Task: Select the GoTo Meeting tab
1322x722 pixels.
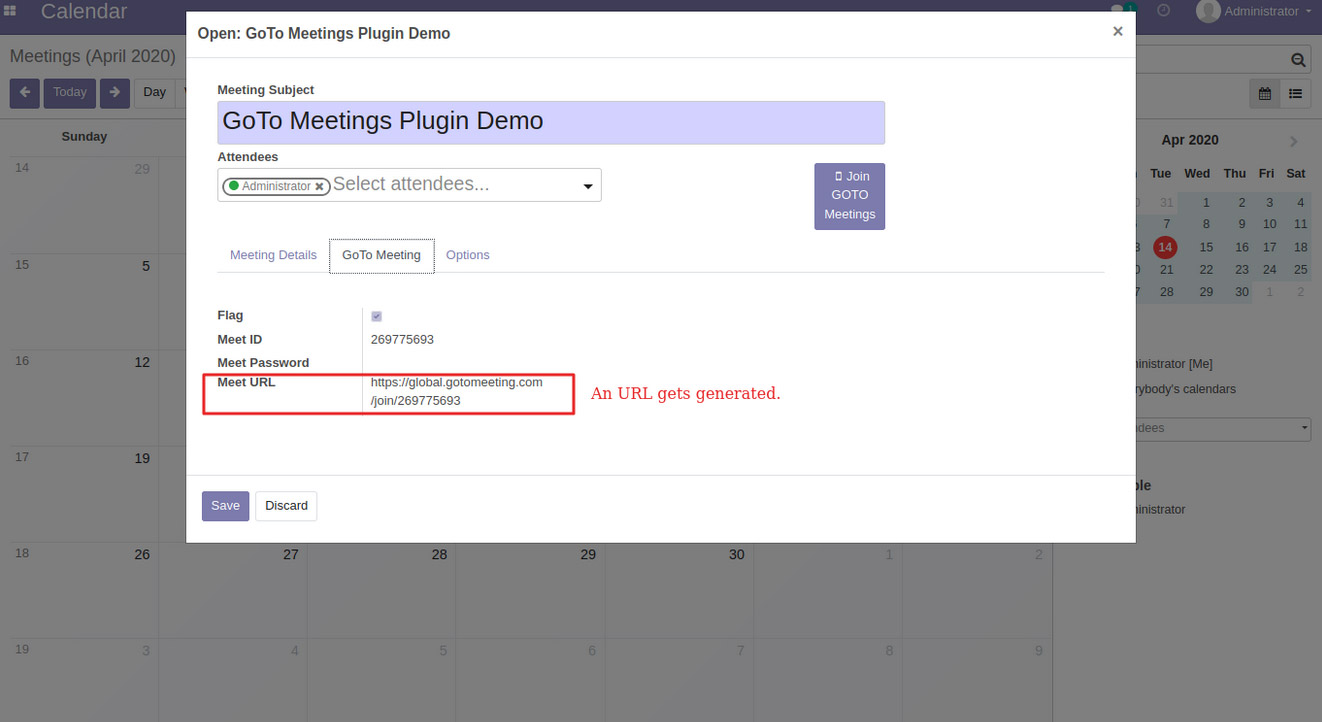Action: 381,255
